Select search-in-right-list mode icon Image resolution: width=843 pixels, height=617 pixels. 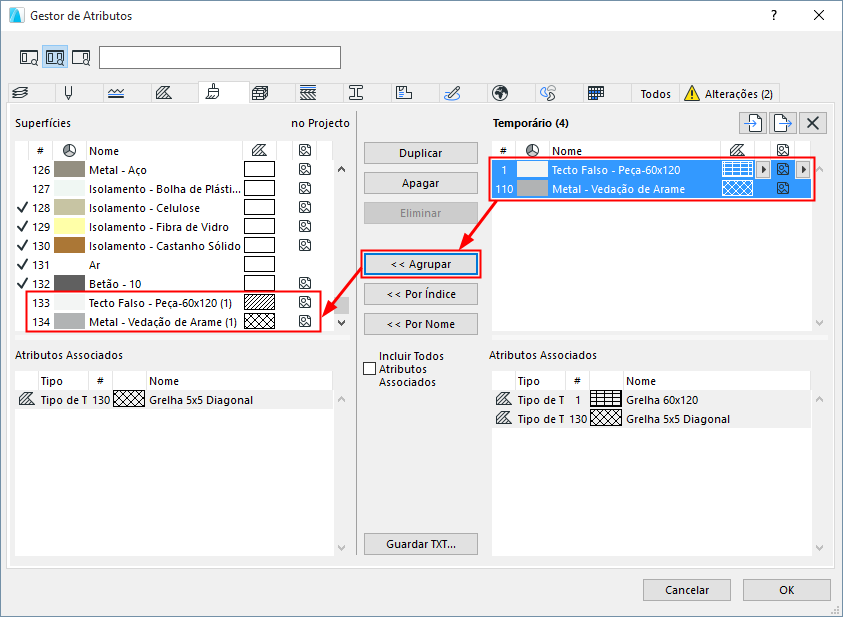pos(81,57)
